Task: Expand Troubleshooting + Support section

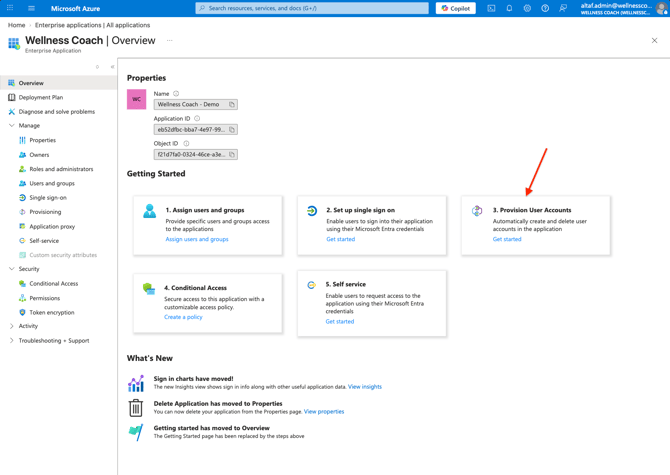Action: 12,341
